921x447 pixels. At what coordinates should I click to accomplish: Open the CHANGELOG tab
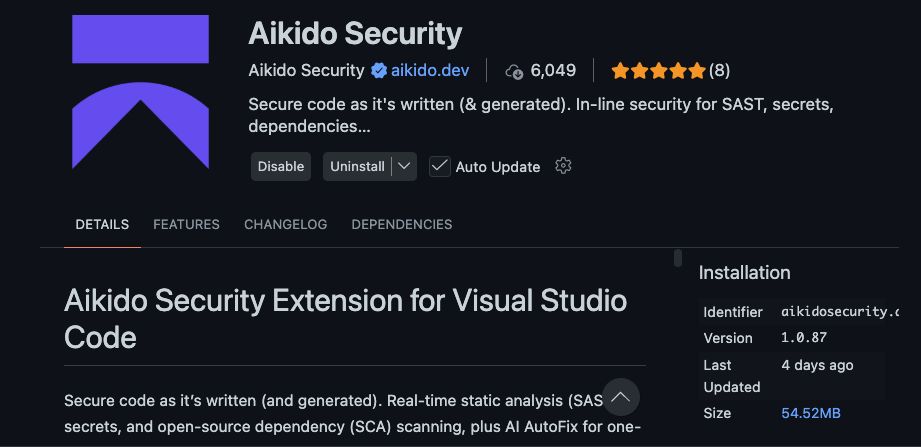click(x=285, y=224)
